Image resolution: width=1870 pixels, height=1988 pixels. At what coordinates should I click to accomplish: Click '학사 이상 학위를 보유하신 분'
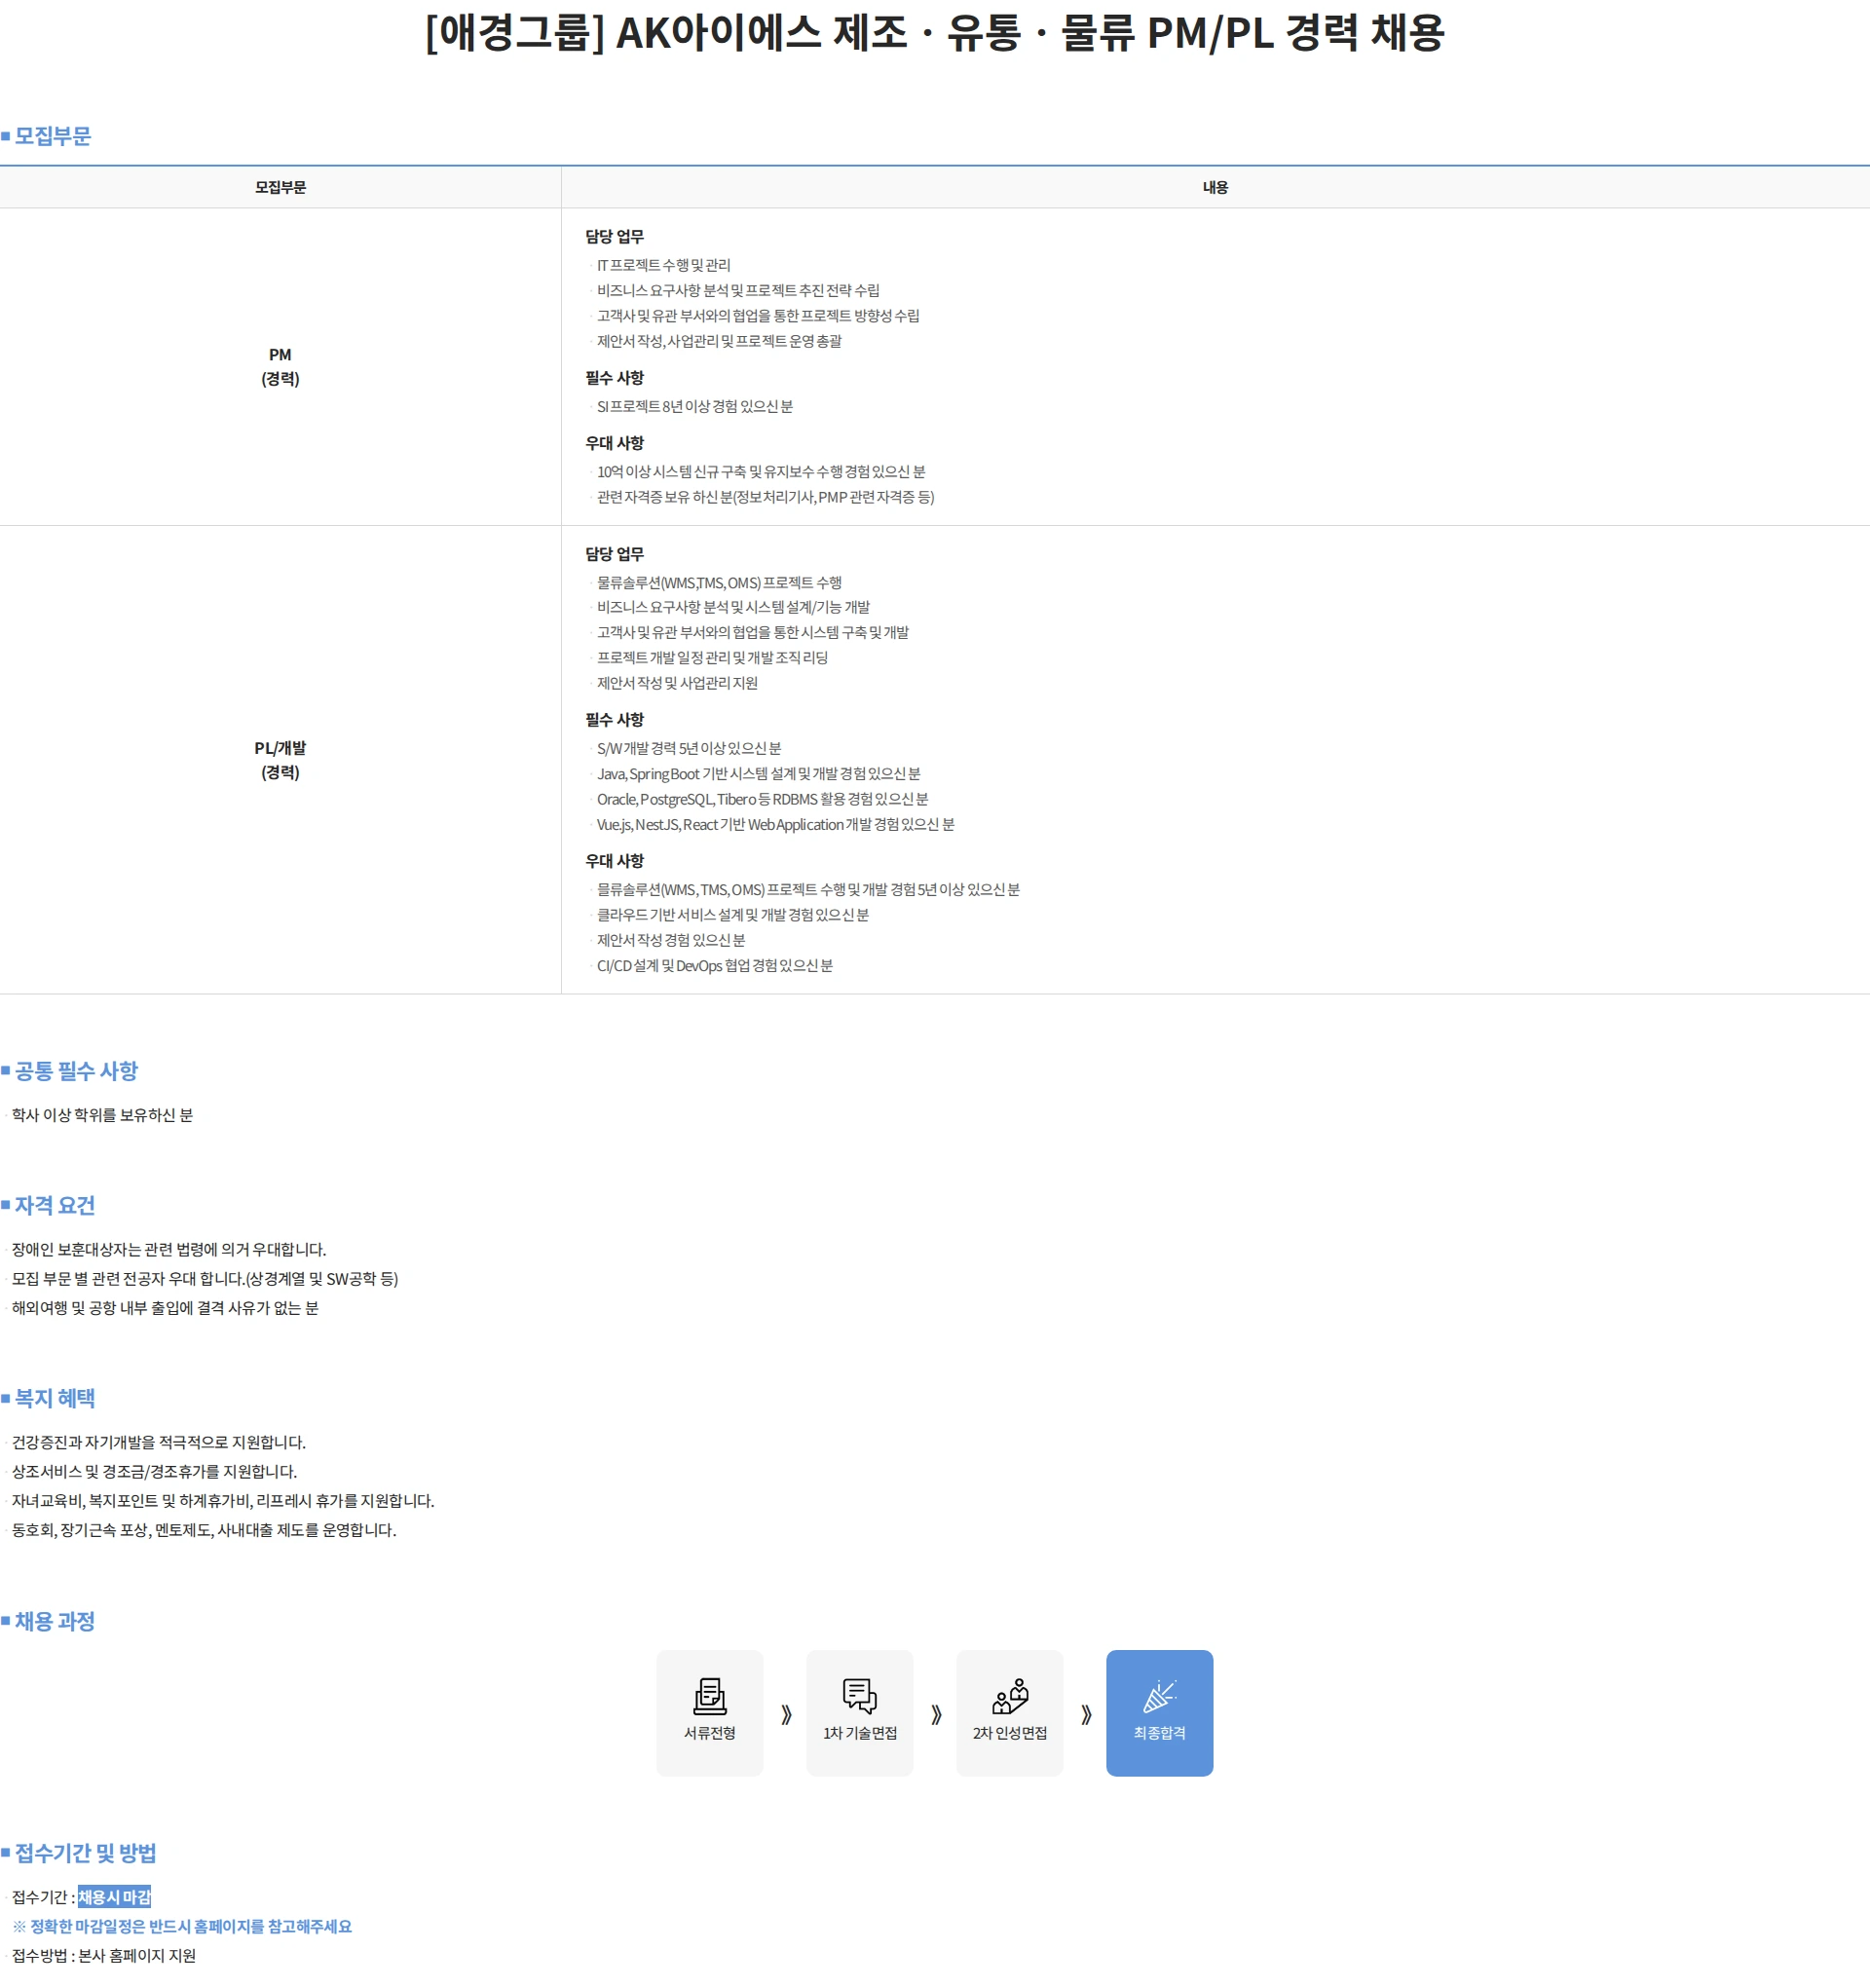tap(102, 1115)
